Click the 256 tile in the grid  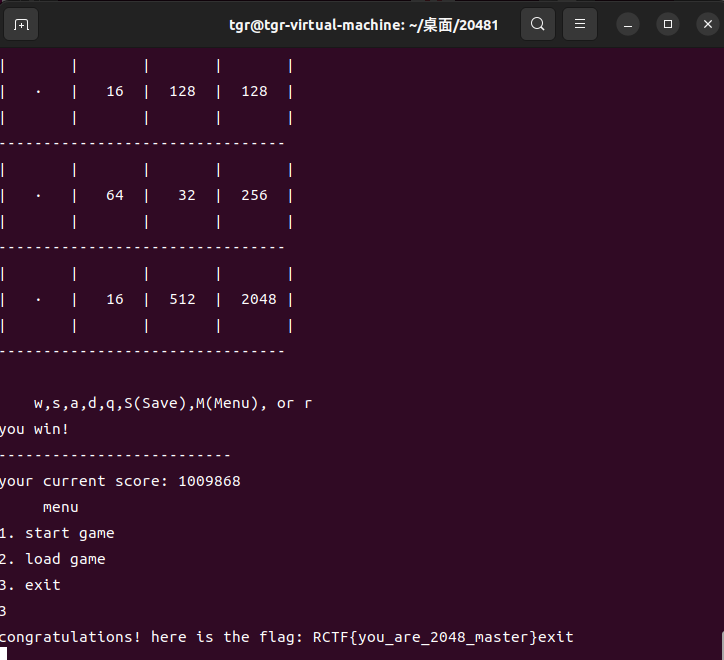254,195
